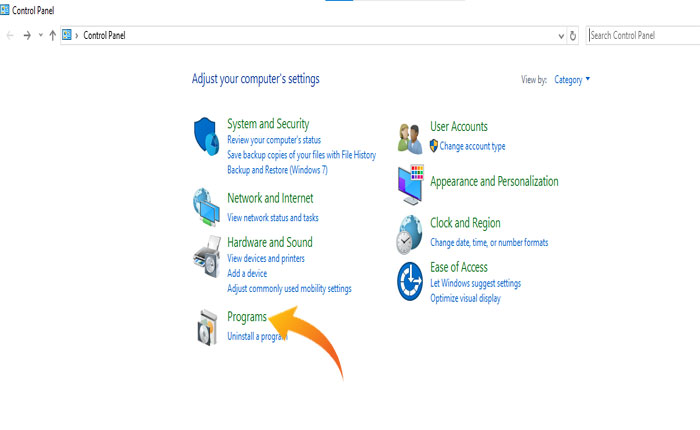
Task: Select Change date, time, or number formats
Action: click(488, 242)
